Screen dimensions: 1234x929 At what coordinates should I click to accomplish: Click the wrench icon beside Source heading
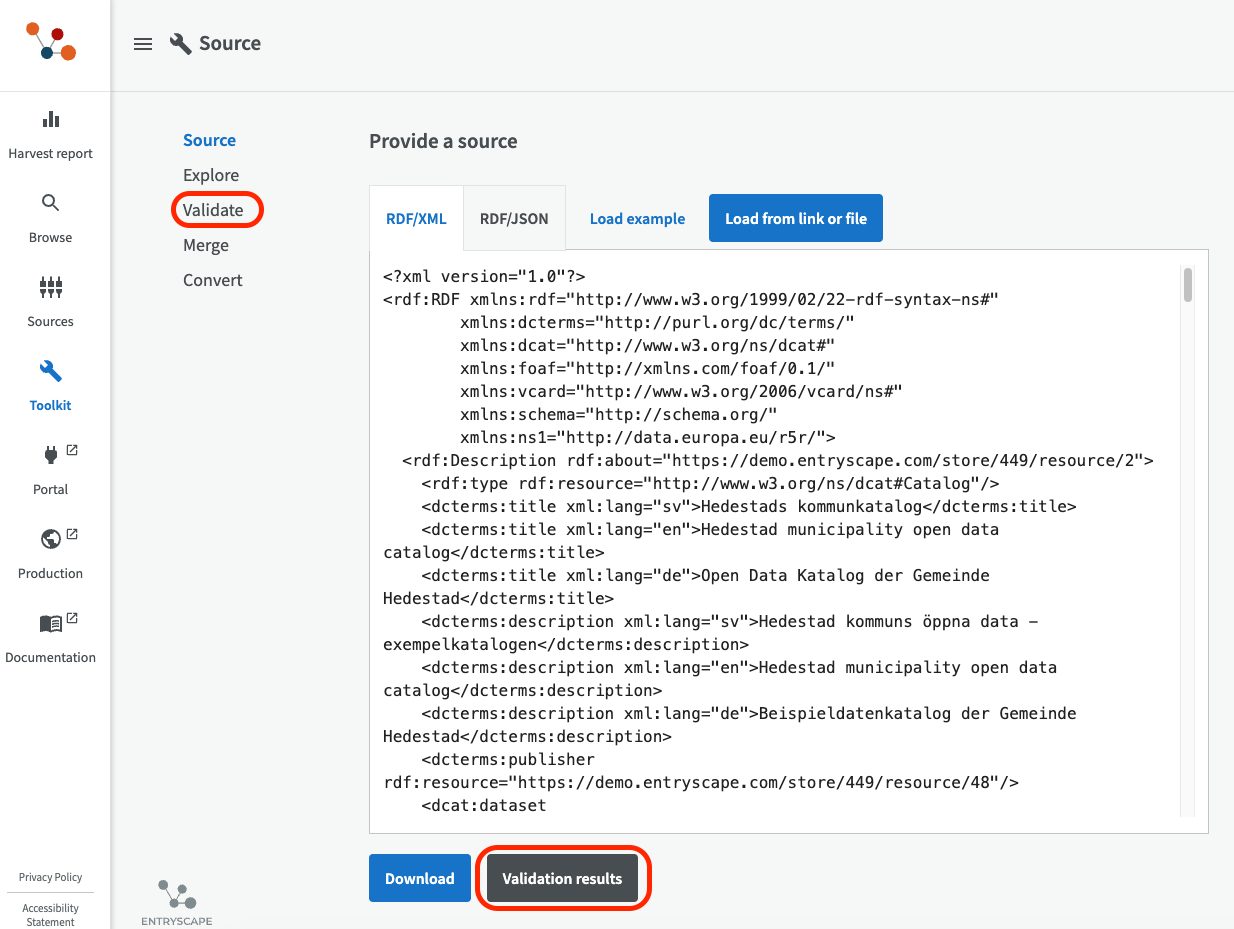point(181,44)
